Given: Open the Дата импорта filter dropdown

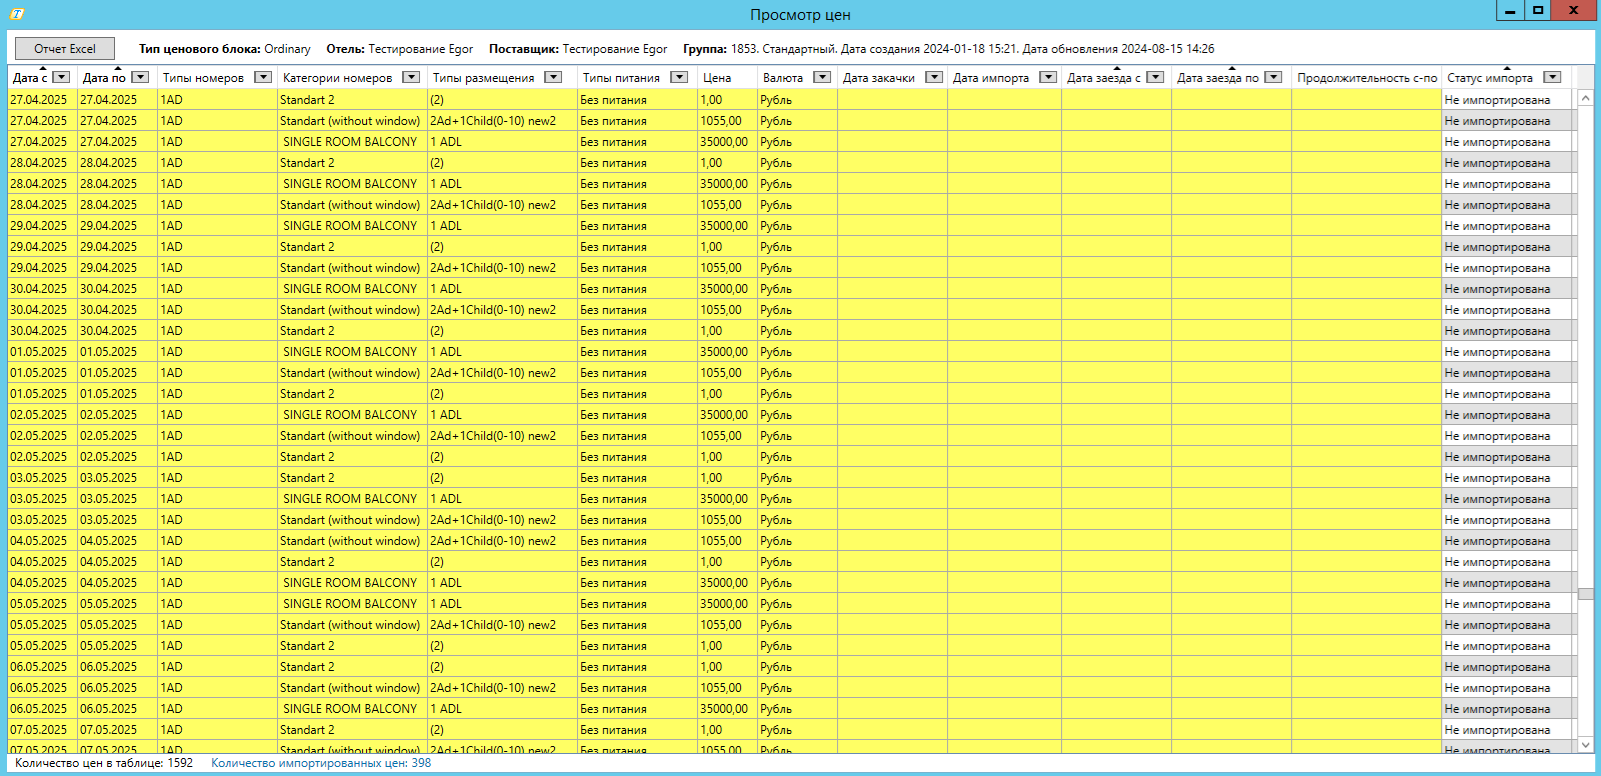Looking at the screenshot, I should (1048, 77).
